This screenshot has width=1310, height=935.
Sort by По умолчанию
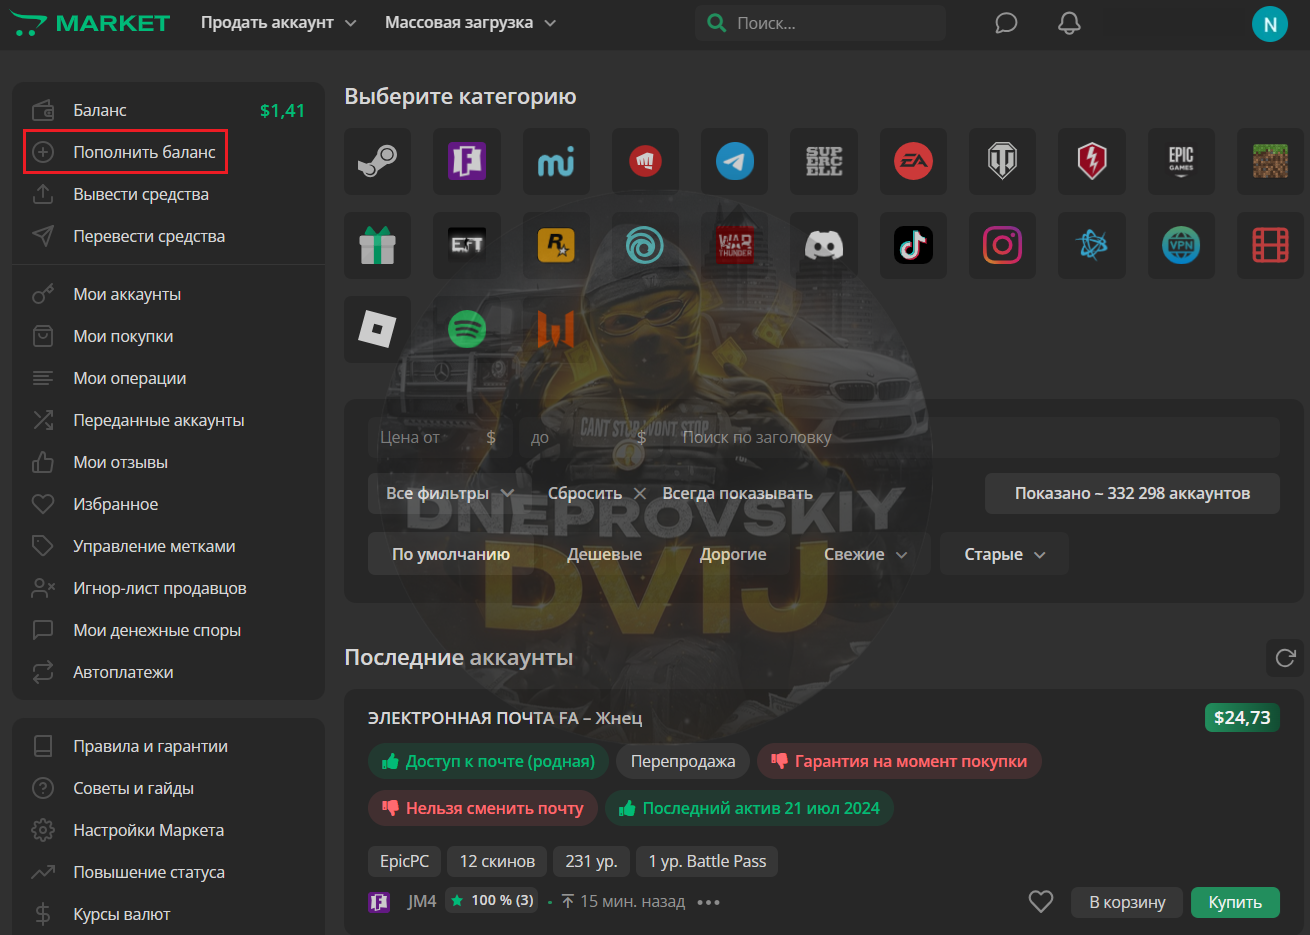[x=451, y=554]
